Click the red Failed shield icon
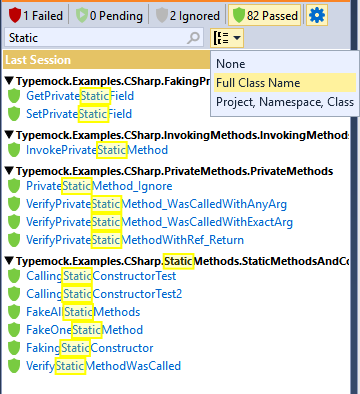Viewport: 360px width, 394px height. tap(15, 15)
